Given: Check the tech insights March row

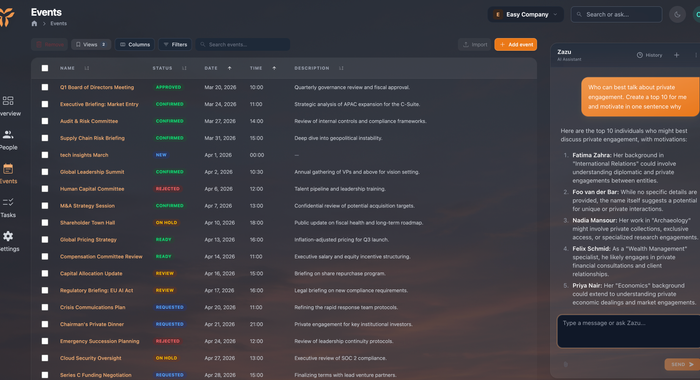Looking at the screenshot, I should click(x=45, y=155).
